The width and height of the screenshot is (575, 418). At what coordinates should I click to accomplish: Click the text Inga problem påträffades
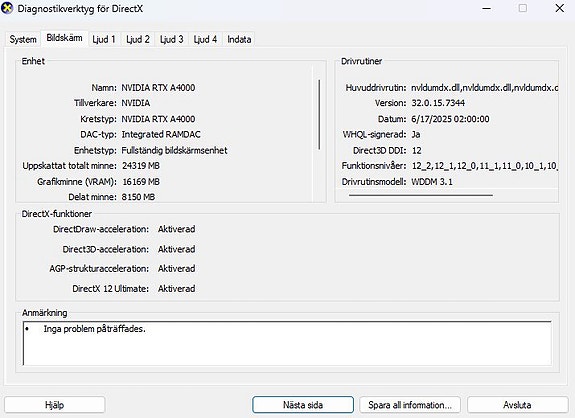click(x=95, y=329)
